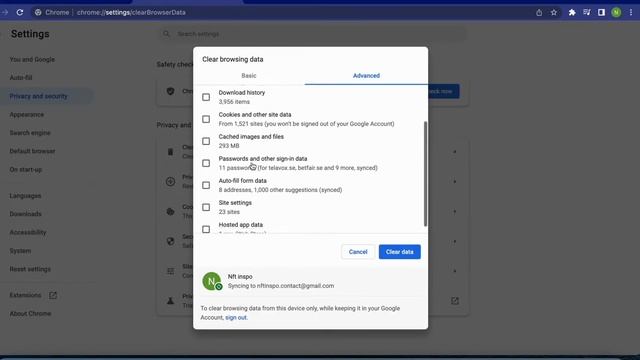The height and width of the screenshot is (360, 640).
Task: Bookmark this page with the star icon
Action: [553, 13]
